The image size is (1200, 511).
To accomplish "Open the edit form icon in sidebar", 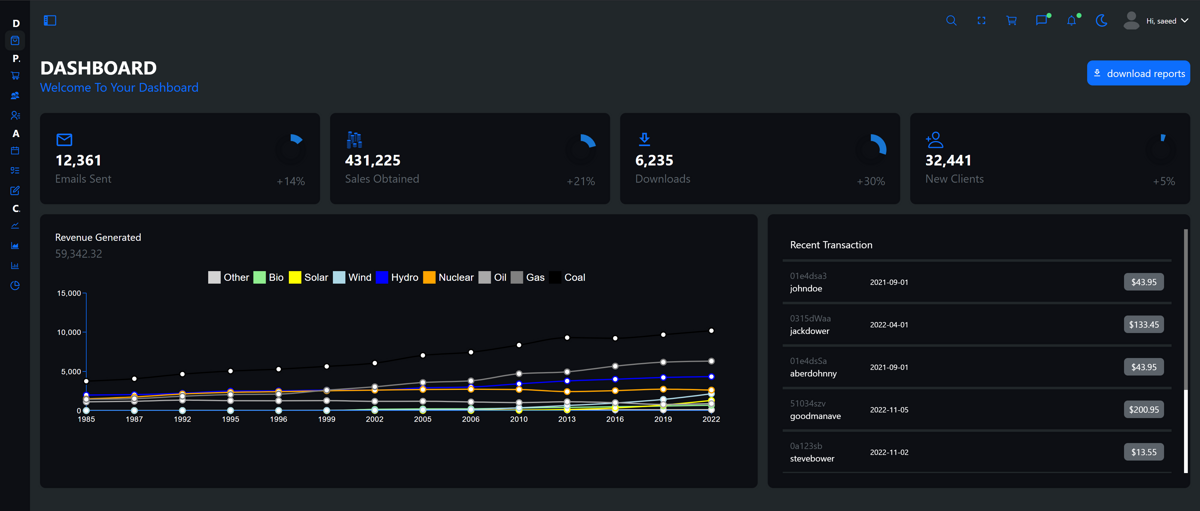I will [x=15, y=191].
